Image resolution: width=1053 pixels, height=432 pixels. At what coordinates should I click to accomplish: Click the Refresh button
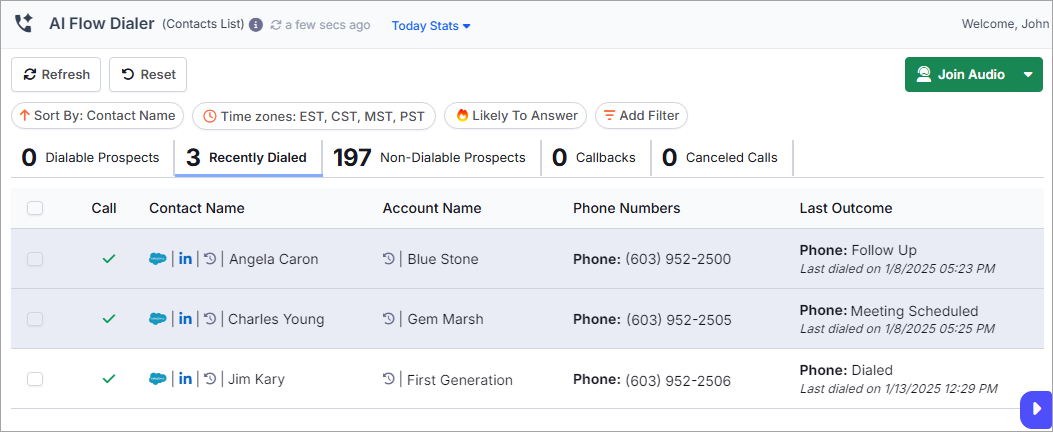[x=56, y=75]
